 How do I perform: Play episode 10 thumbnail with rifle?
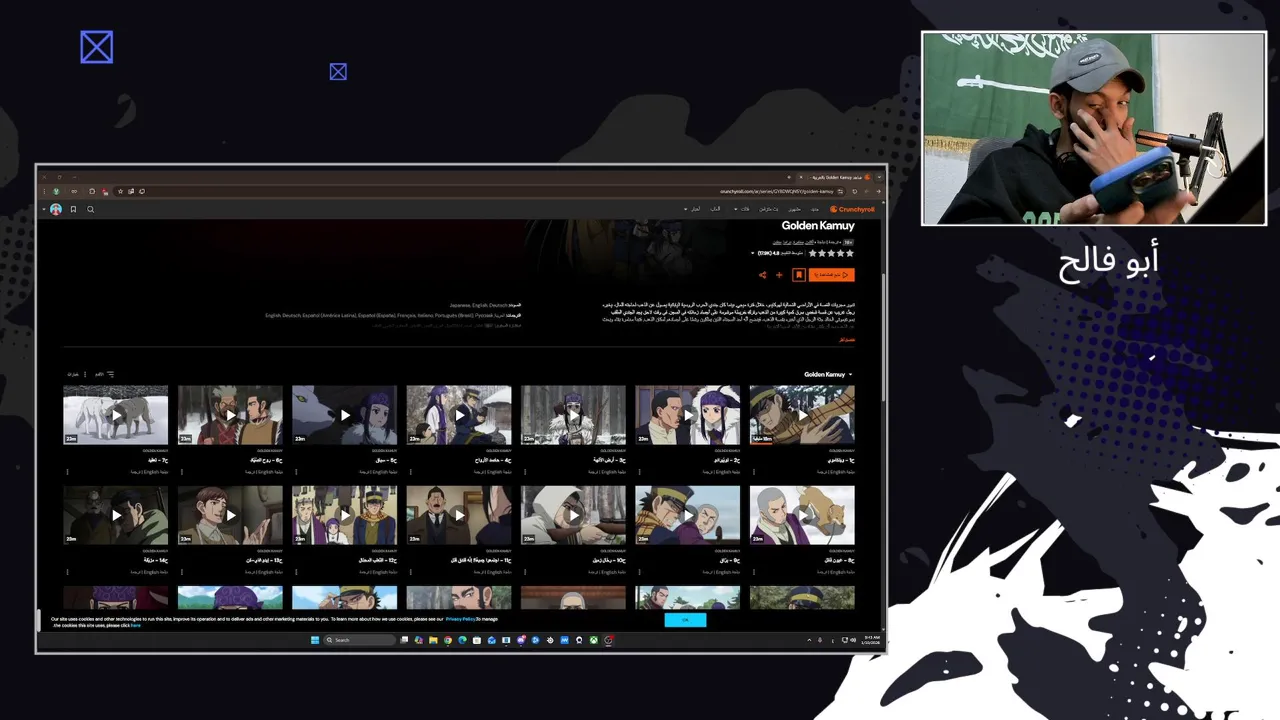(x=573, y=515)
